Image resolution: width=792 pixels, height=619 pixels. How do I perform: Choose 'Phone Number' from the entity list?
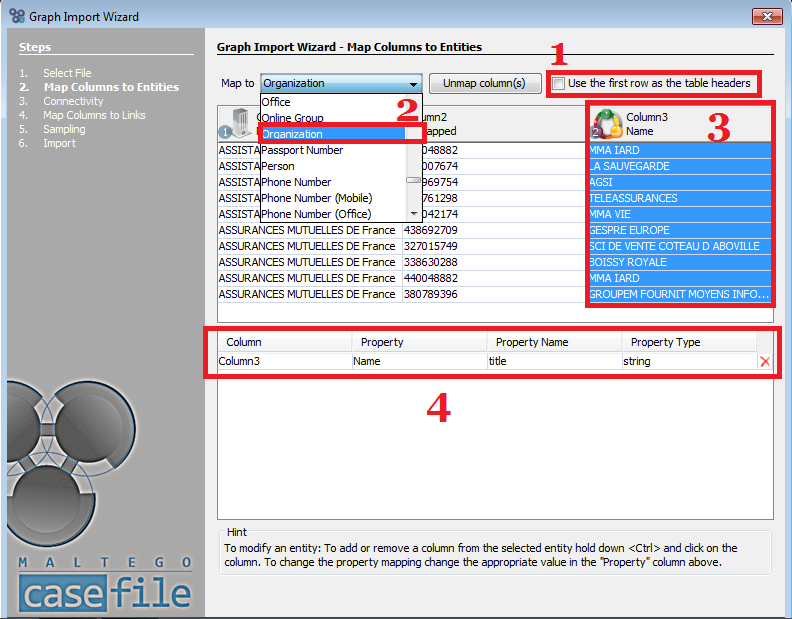(333, 182)
